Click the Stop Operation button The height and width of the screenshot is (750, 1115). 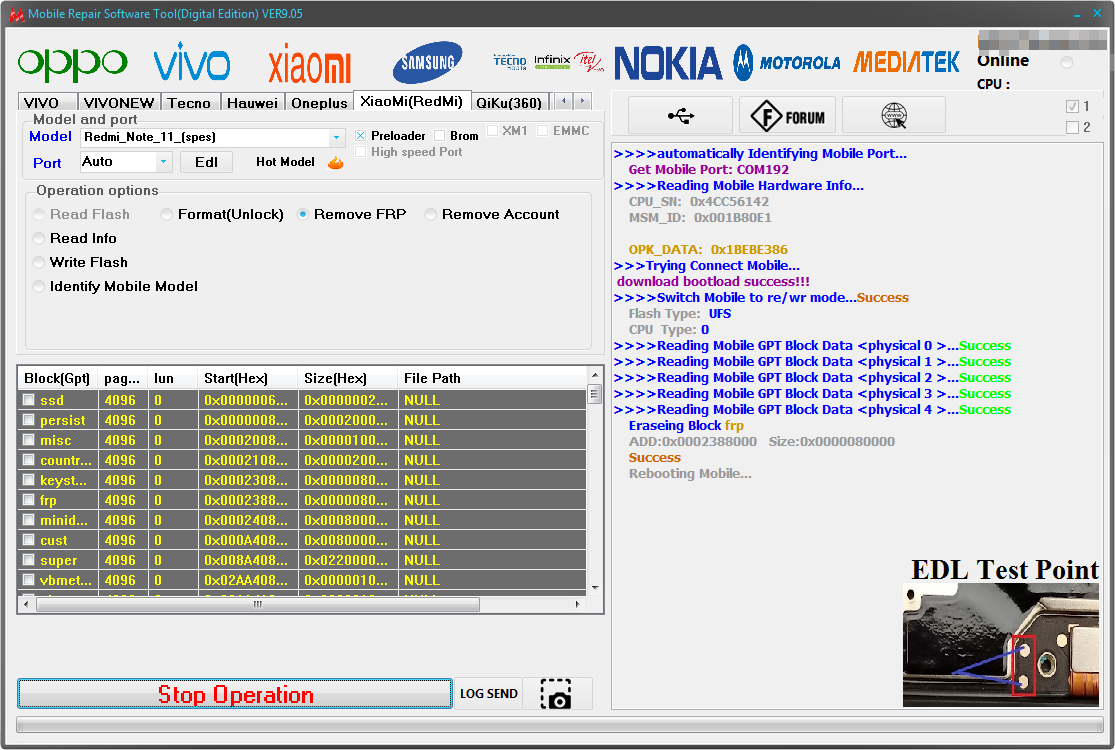tap(235, 694)
